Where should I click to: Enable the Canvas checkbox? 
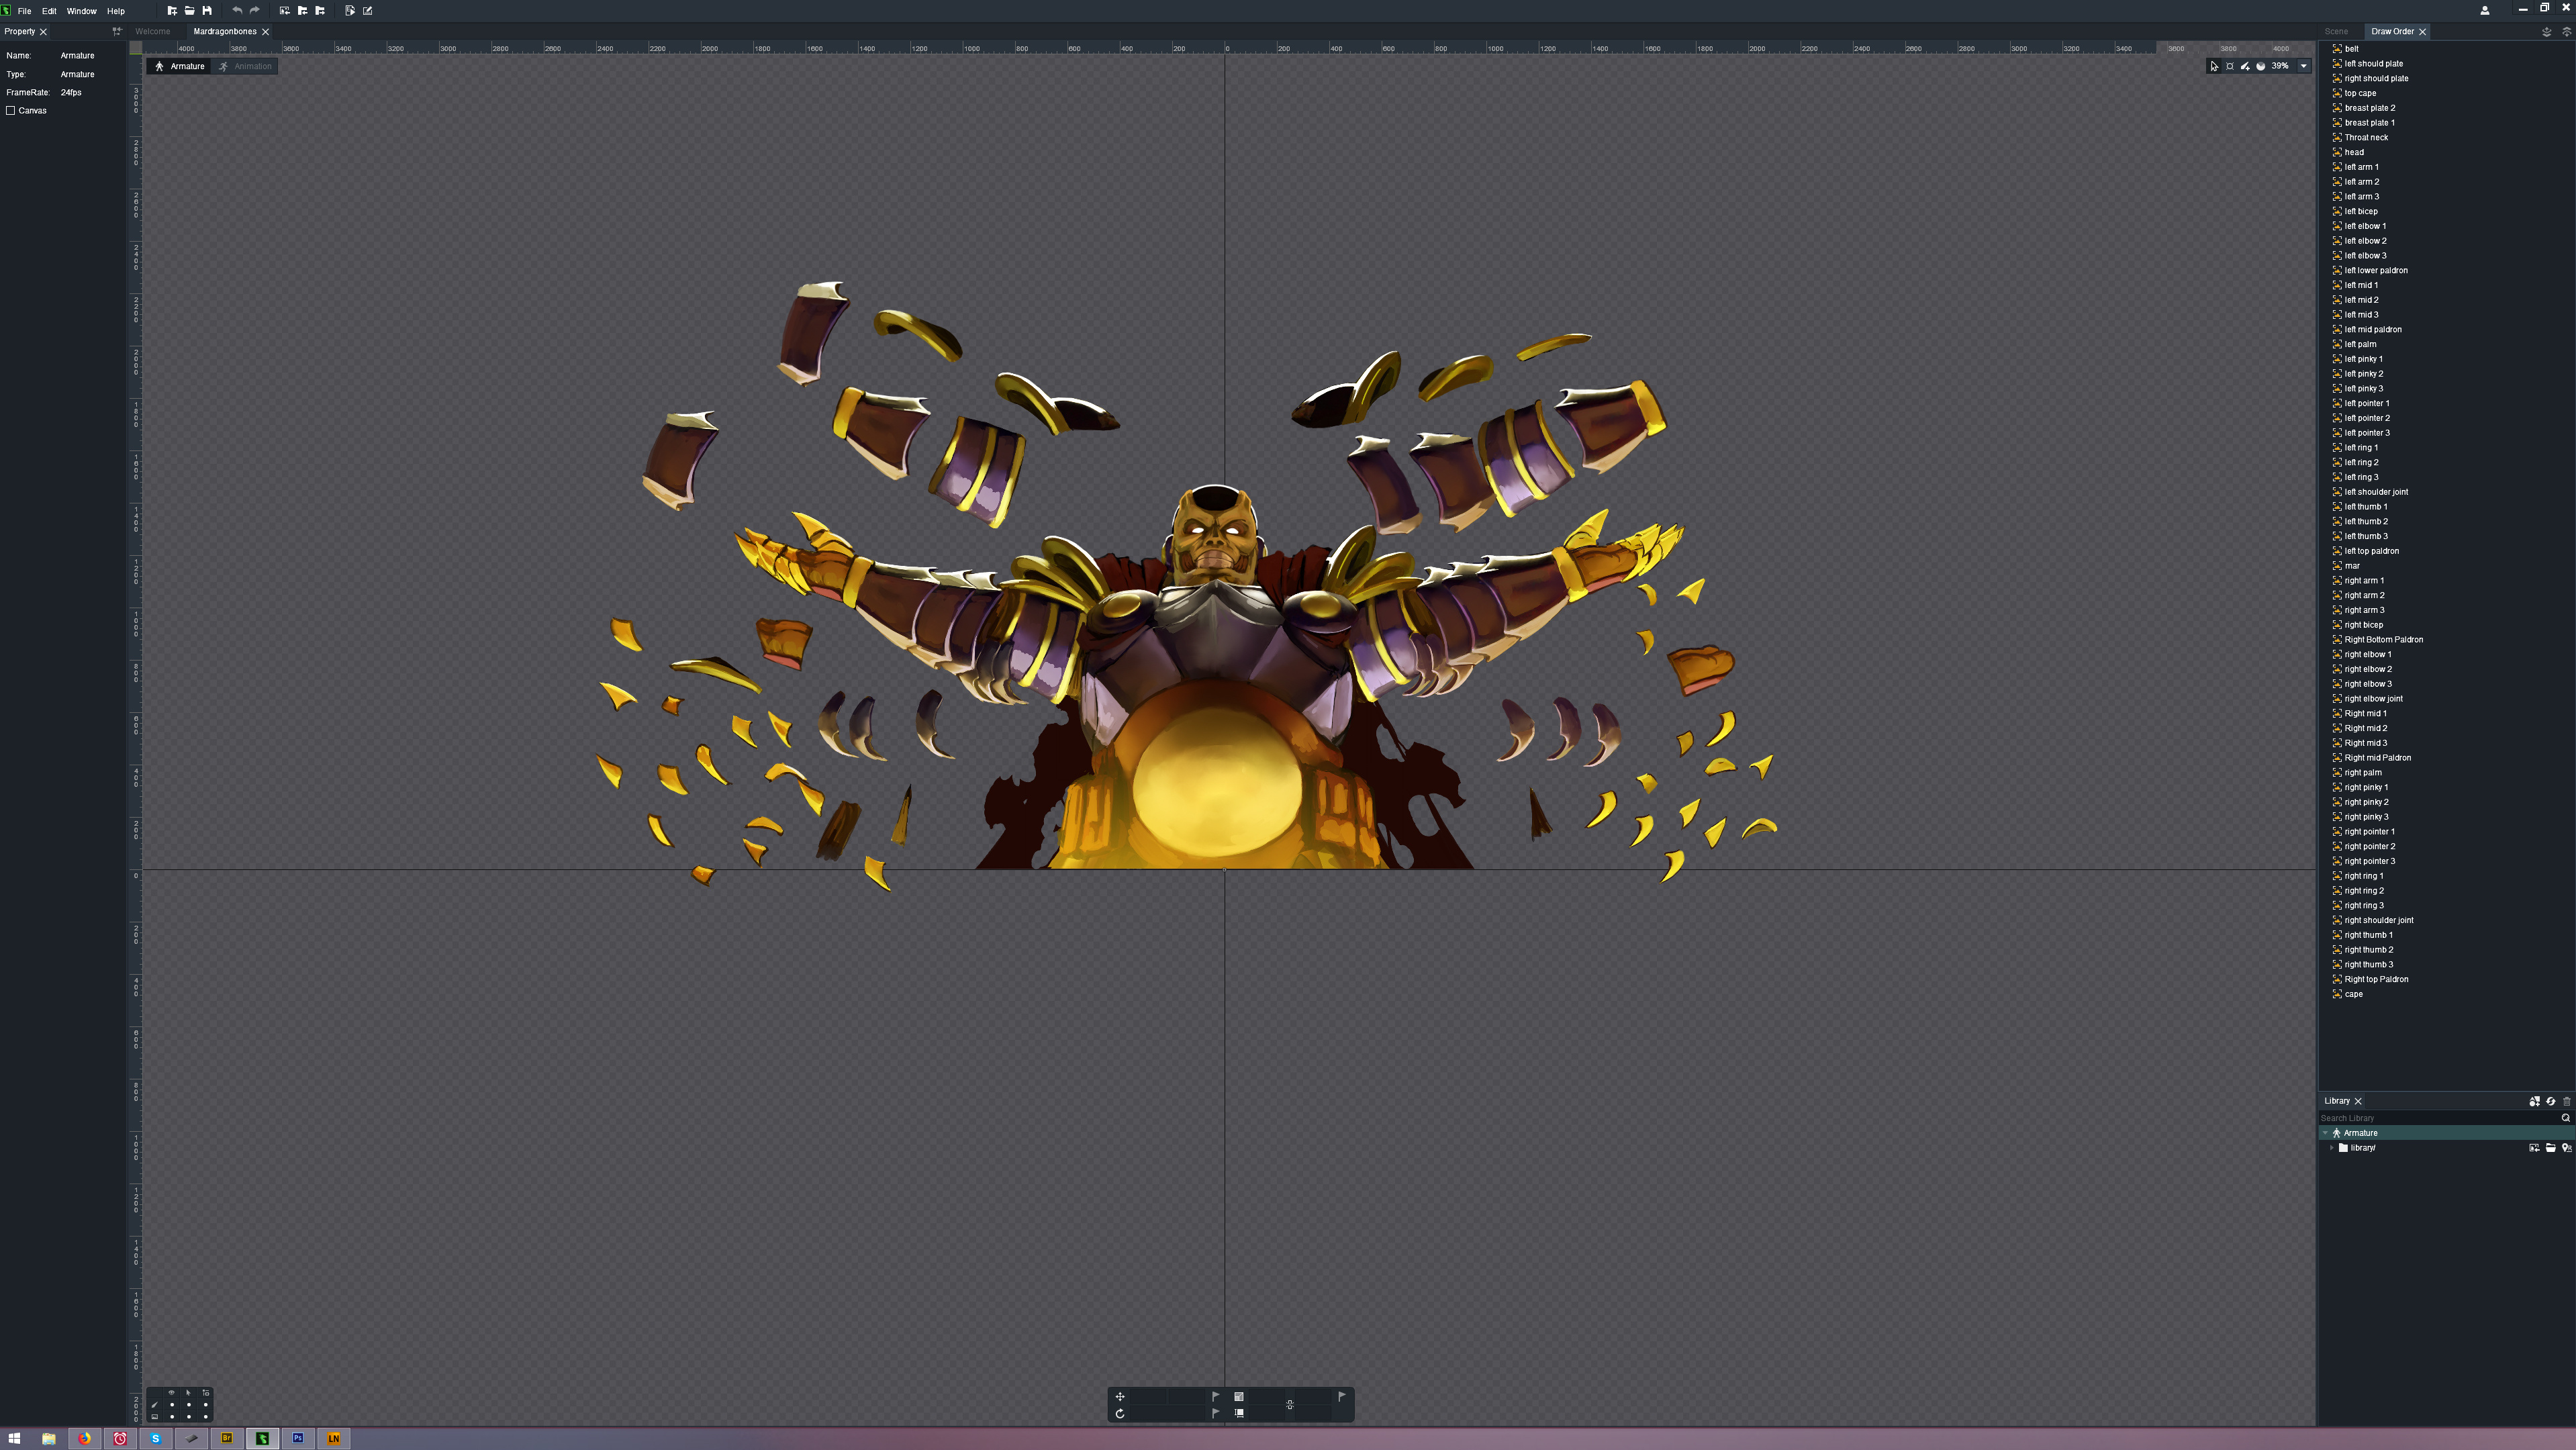tap(11, 111)
